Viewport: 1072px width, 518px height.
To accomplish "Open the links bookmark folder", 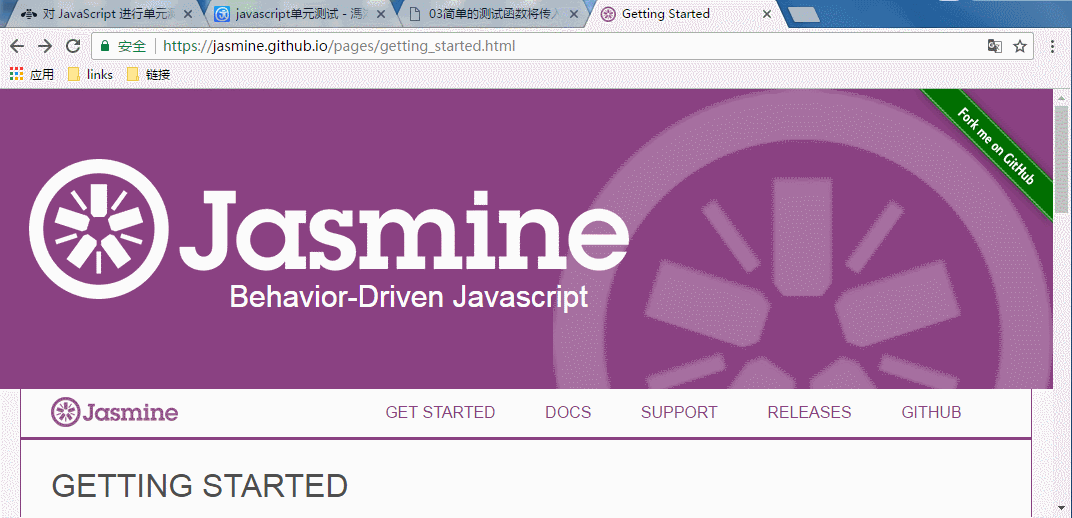I will point(90,74).
